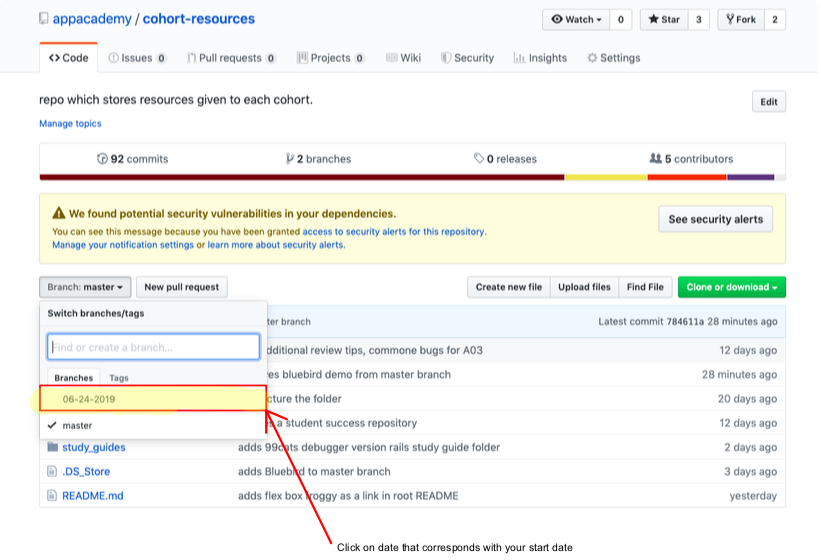
Task: Star the repository
Action: click(x=664, y=19)
